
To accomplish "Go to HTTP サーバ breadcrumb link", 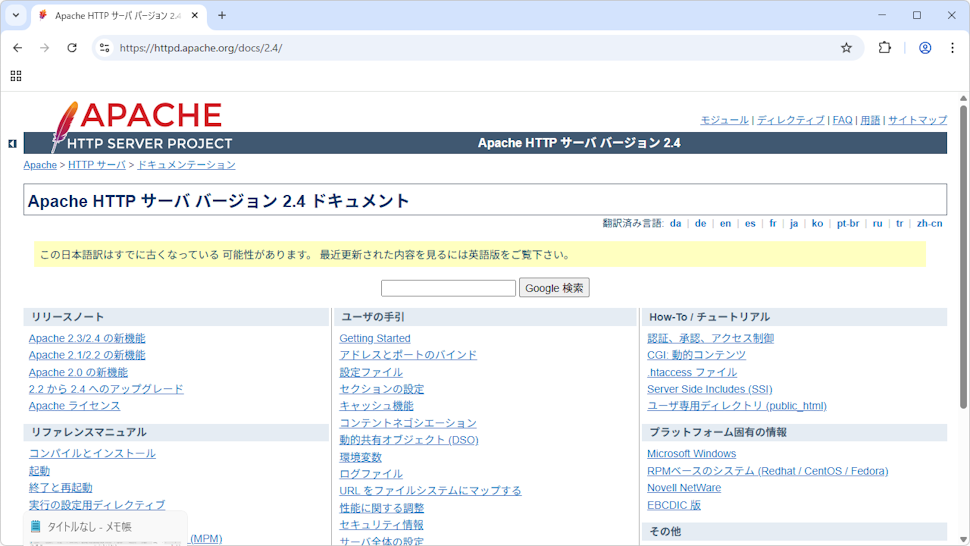I will [97, 165].
